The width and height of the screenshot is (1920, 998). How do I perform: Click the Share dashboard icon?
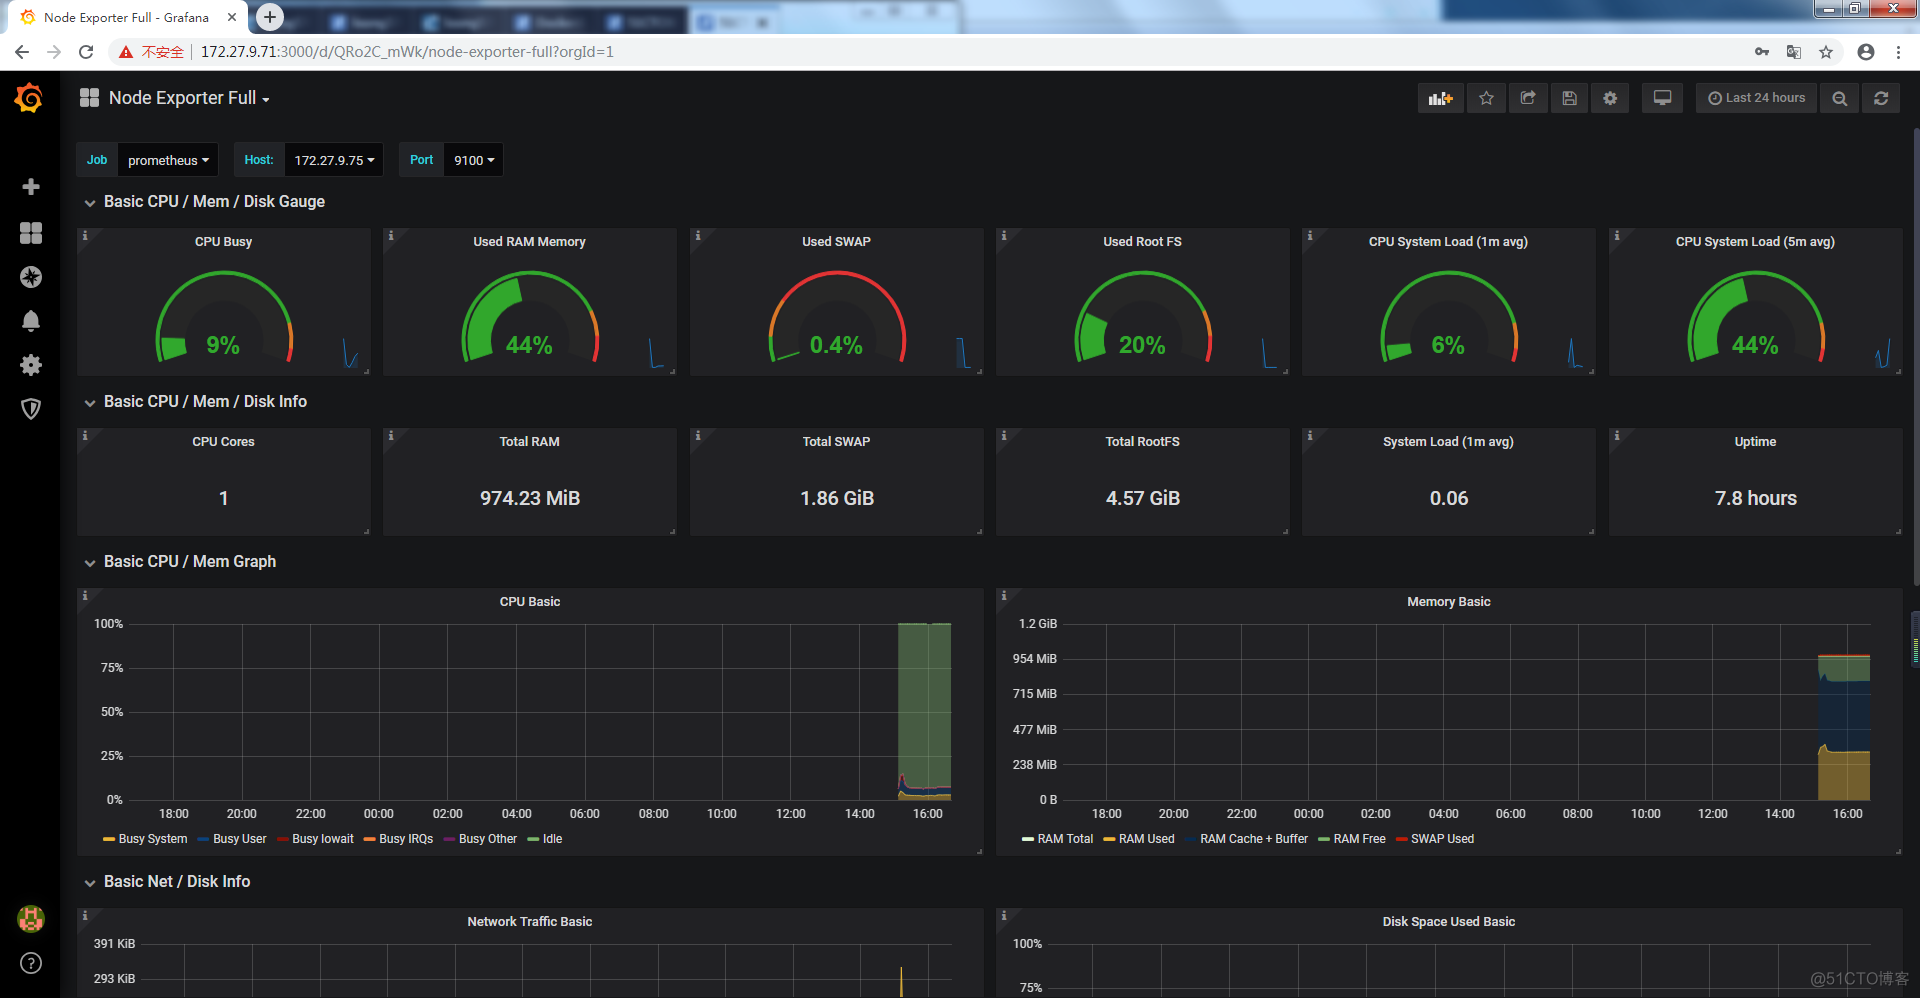coord(1528,98)
